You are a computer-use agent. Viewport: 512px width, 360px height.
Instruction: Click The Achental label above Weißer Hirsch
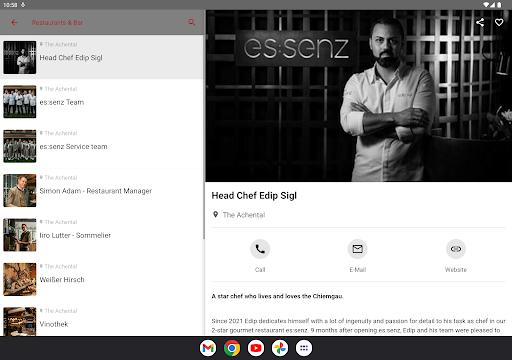pos(61,266)
